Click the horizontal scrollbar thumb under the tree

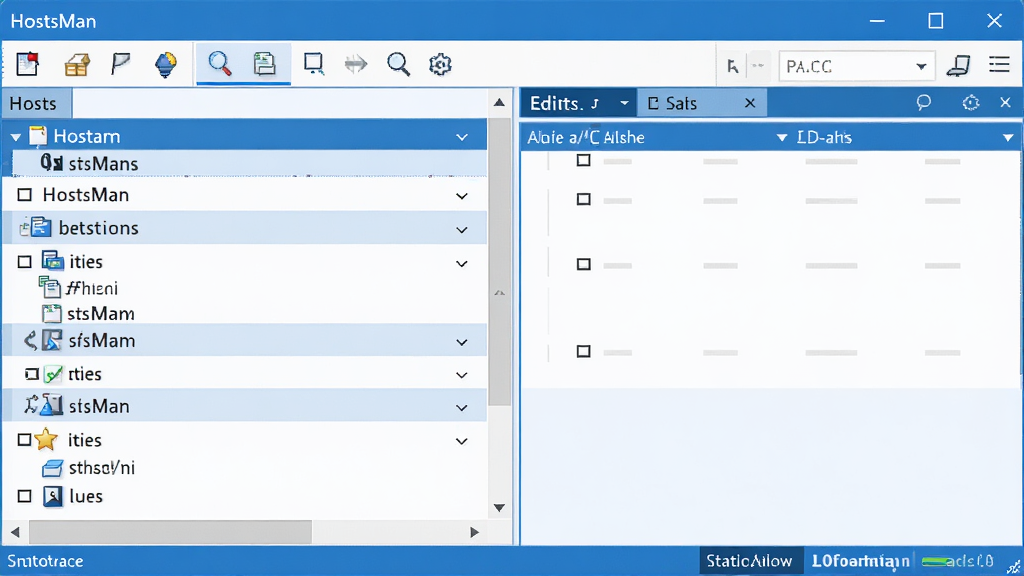(170, 532)
